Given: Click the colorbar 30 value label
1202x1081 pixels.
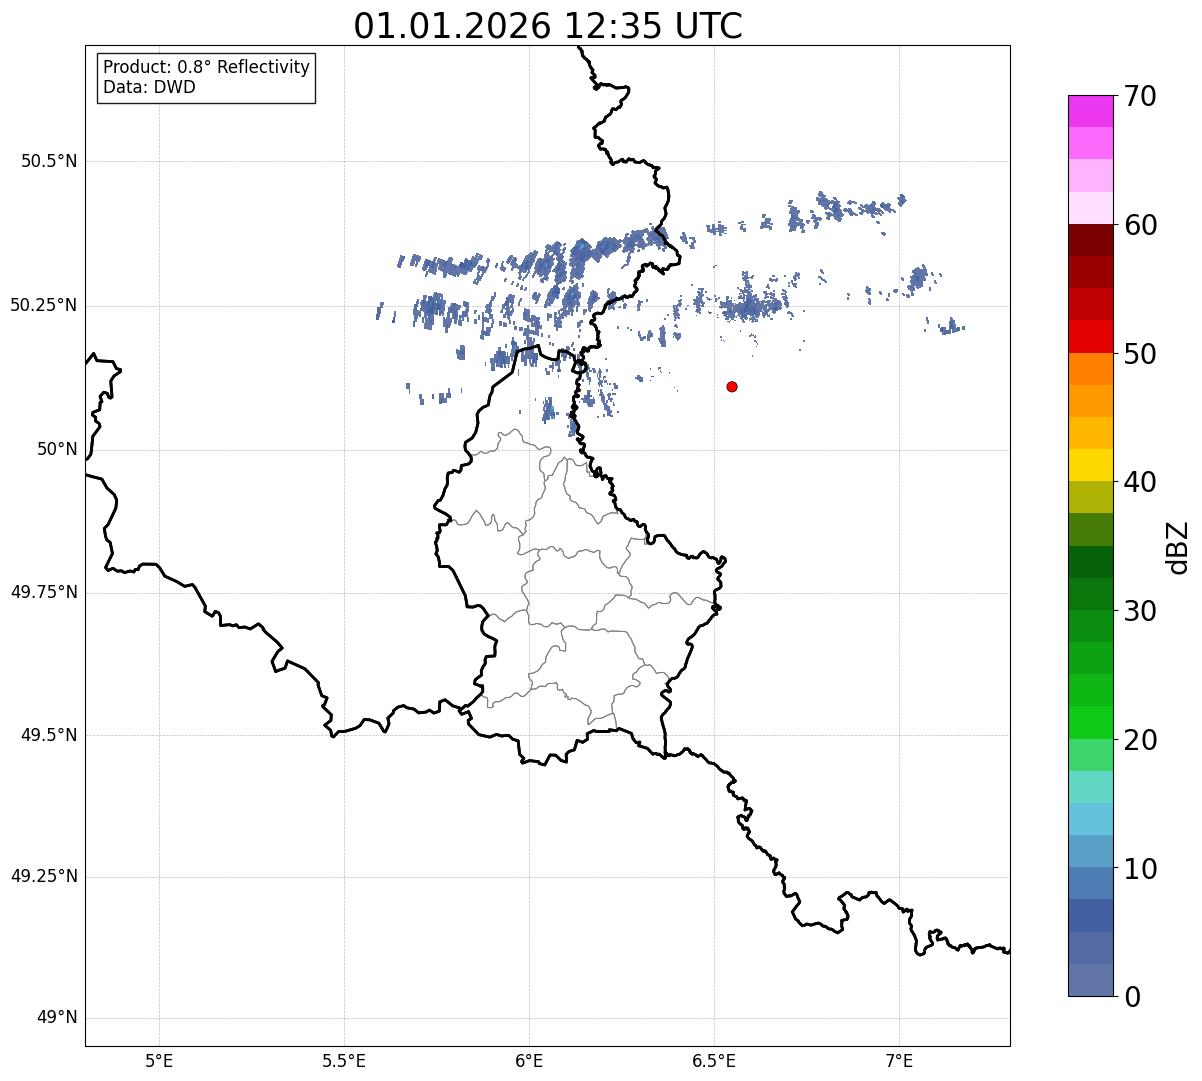Looking at the screenshot, I should (x=1141, y=611).
